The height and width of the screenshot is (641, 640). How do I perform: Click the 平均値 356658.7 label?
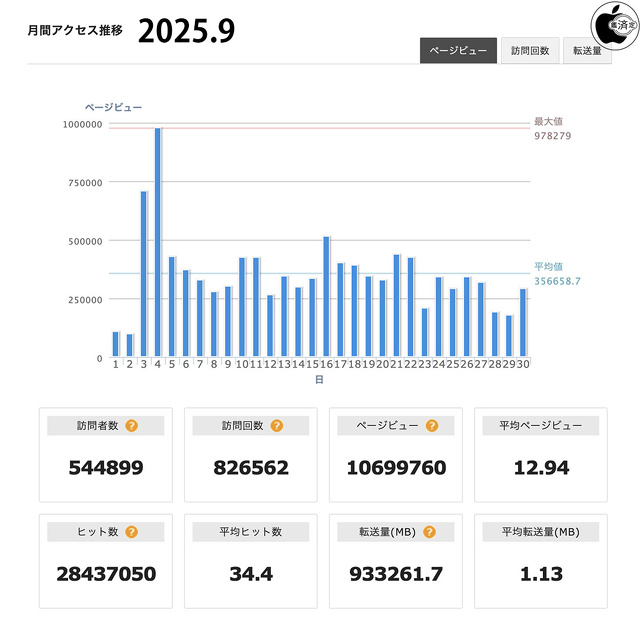(556, 274)
